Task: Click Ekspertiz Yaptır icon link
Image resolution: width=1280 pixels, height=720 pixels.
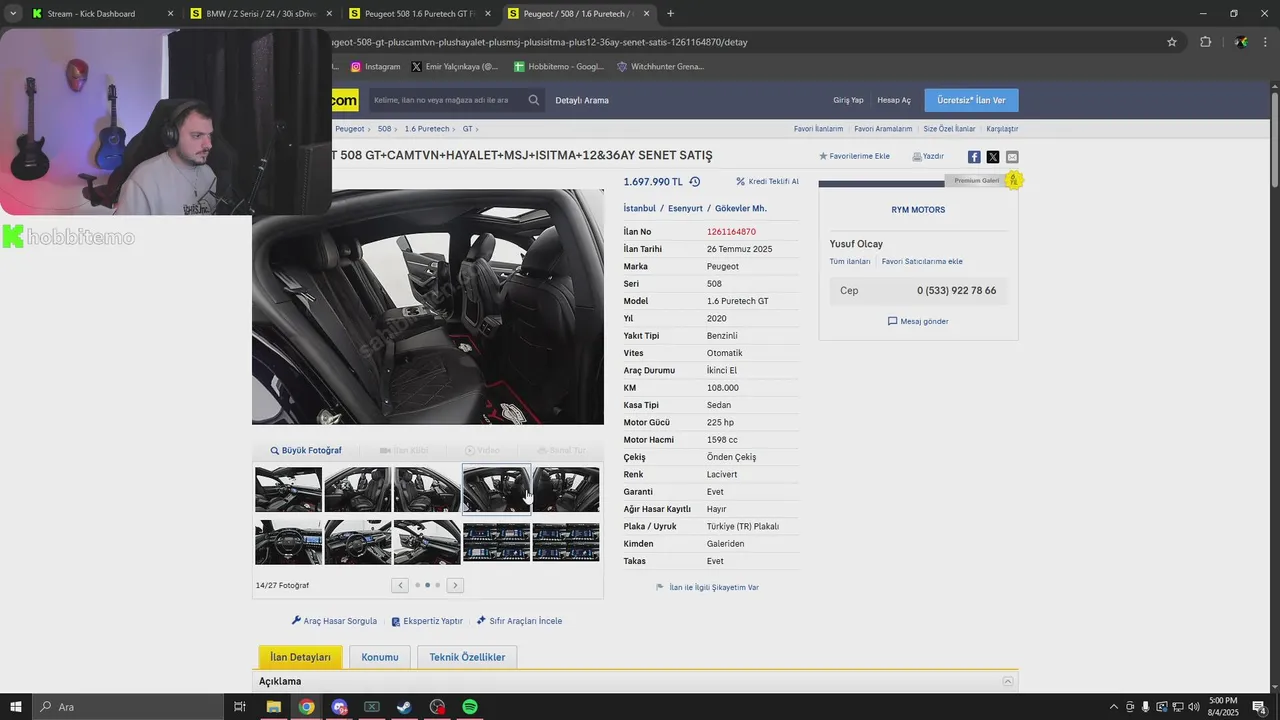Action: click(427, 621)
